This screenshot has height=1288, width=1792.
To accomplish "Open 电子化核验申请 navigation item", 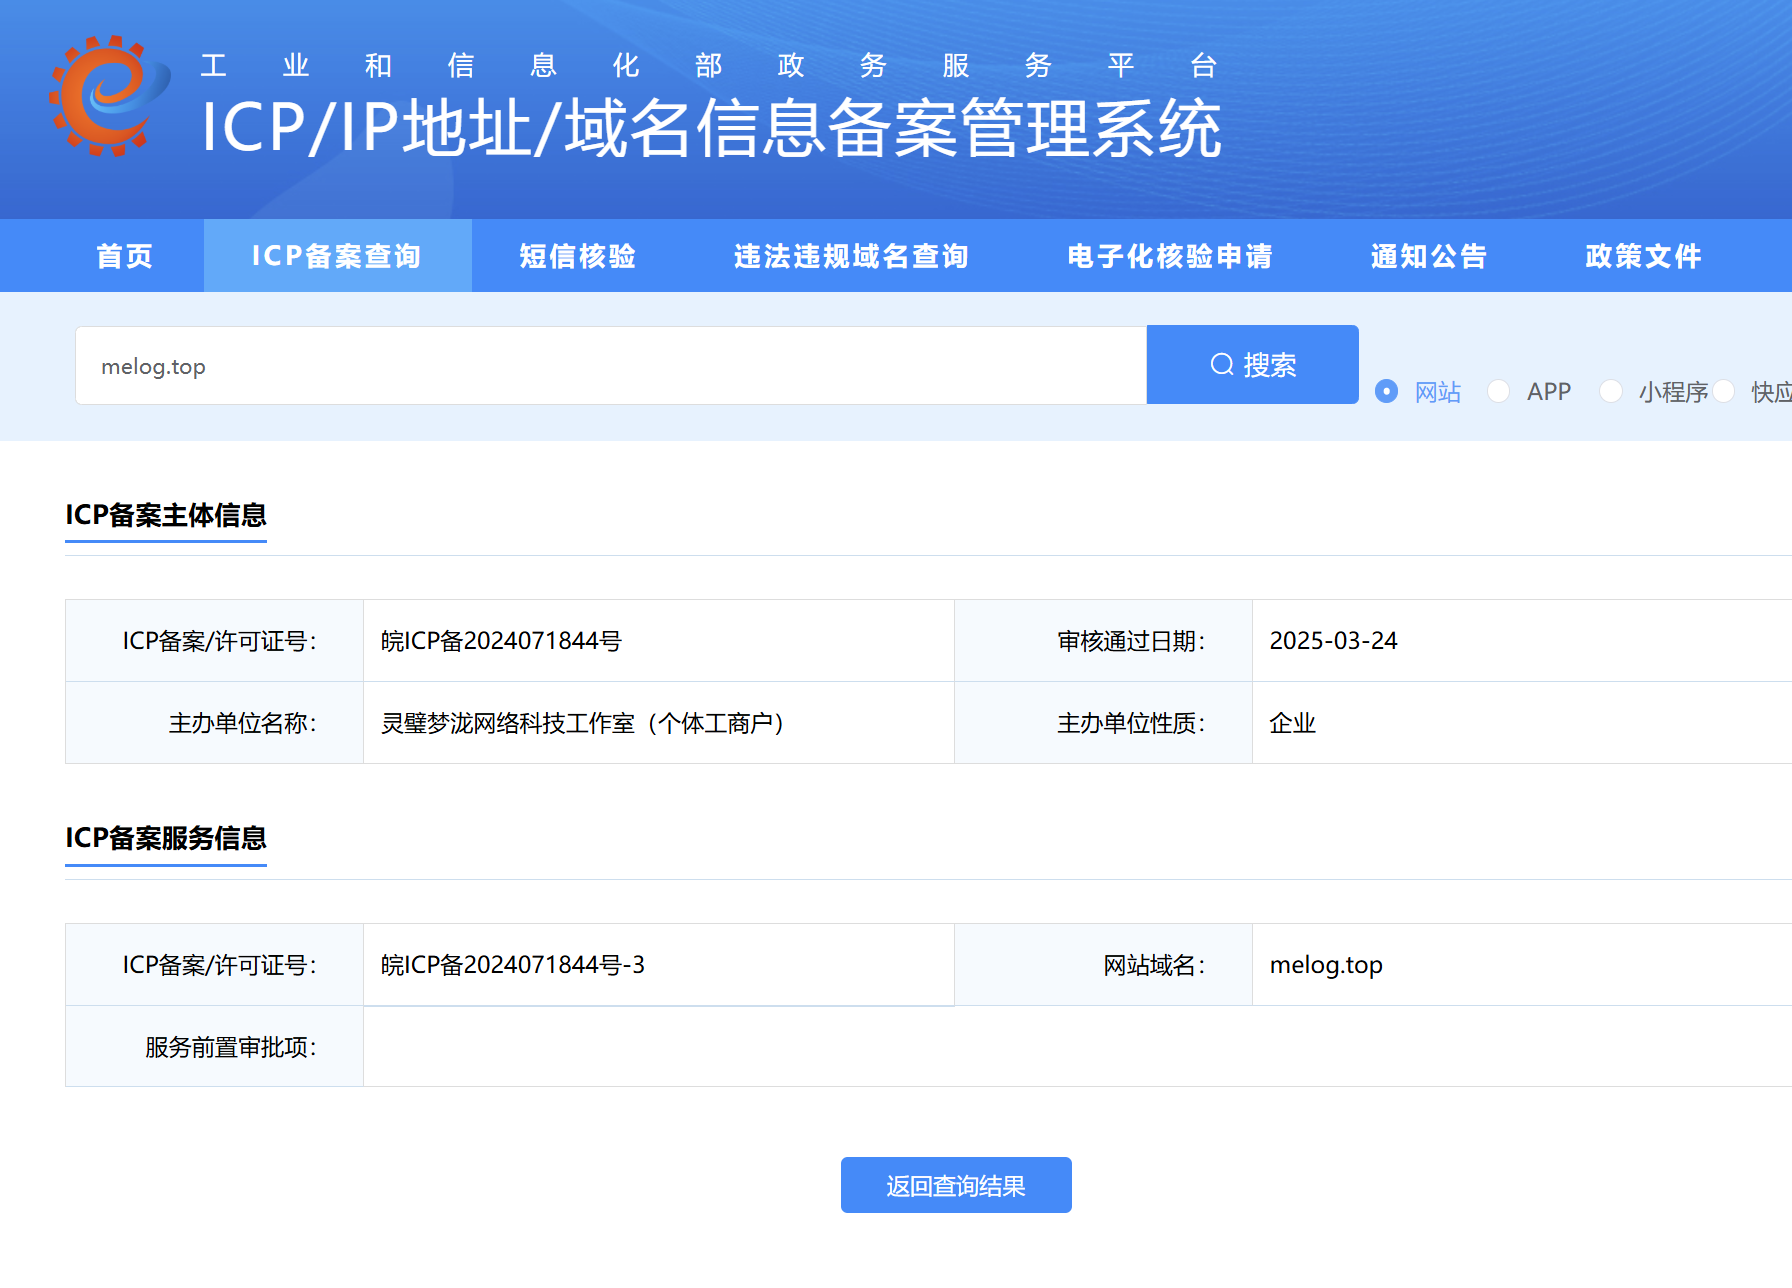I will (1170, 256).
